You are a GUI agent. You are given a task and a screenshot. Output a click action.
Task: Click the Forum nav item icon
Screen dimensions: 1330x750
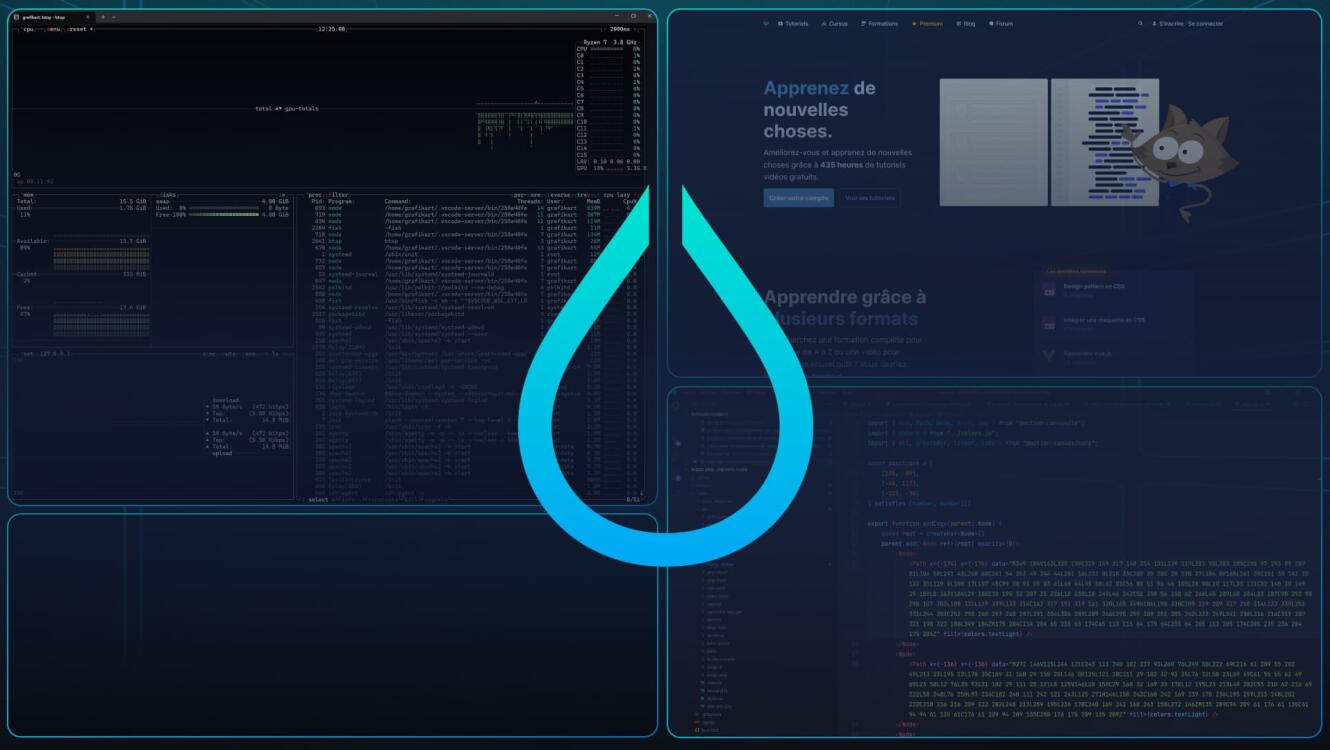point(991,23)
